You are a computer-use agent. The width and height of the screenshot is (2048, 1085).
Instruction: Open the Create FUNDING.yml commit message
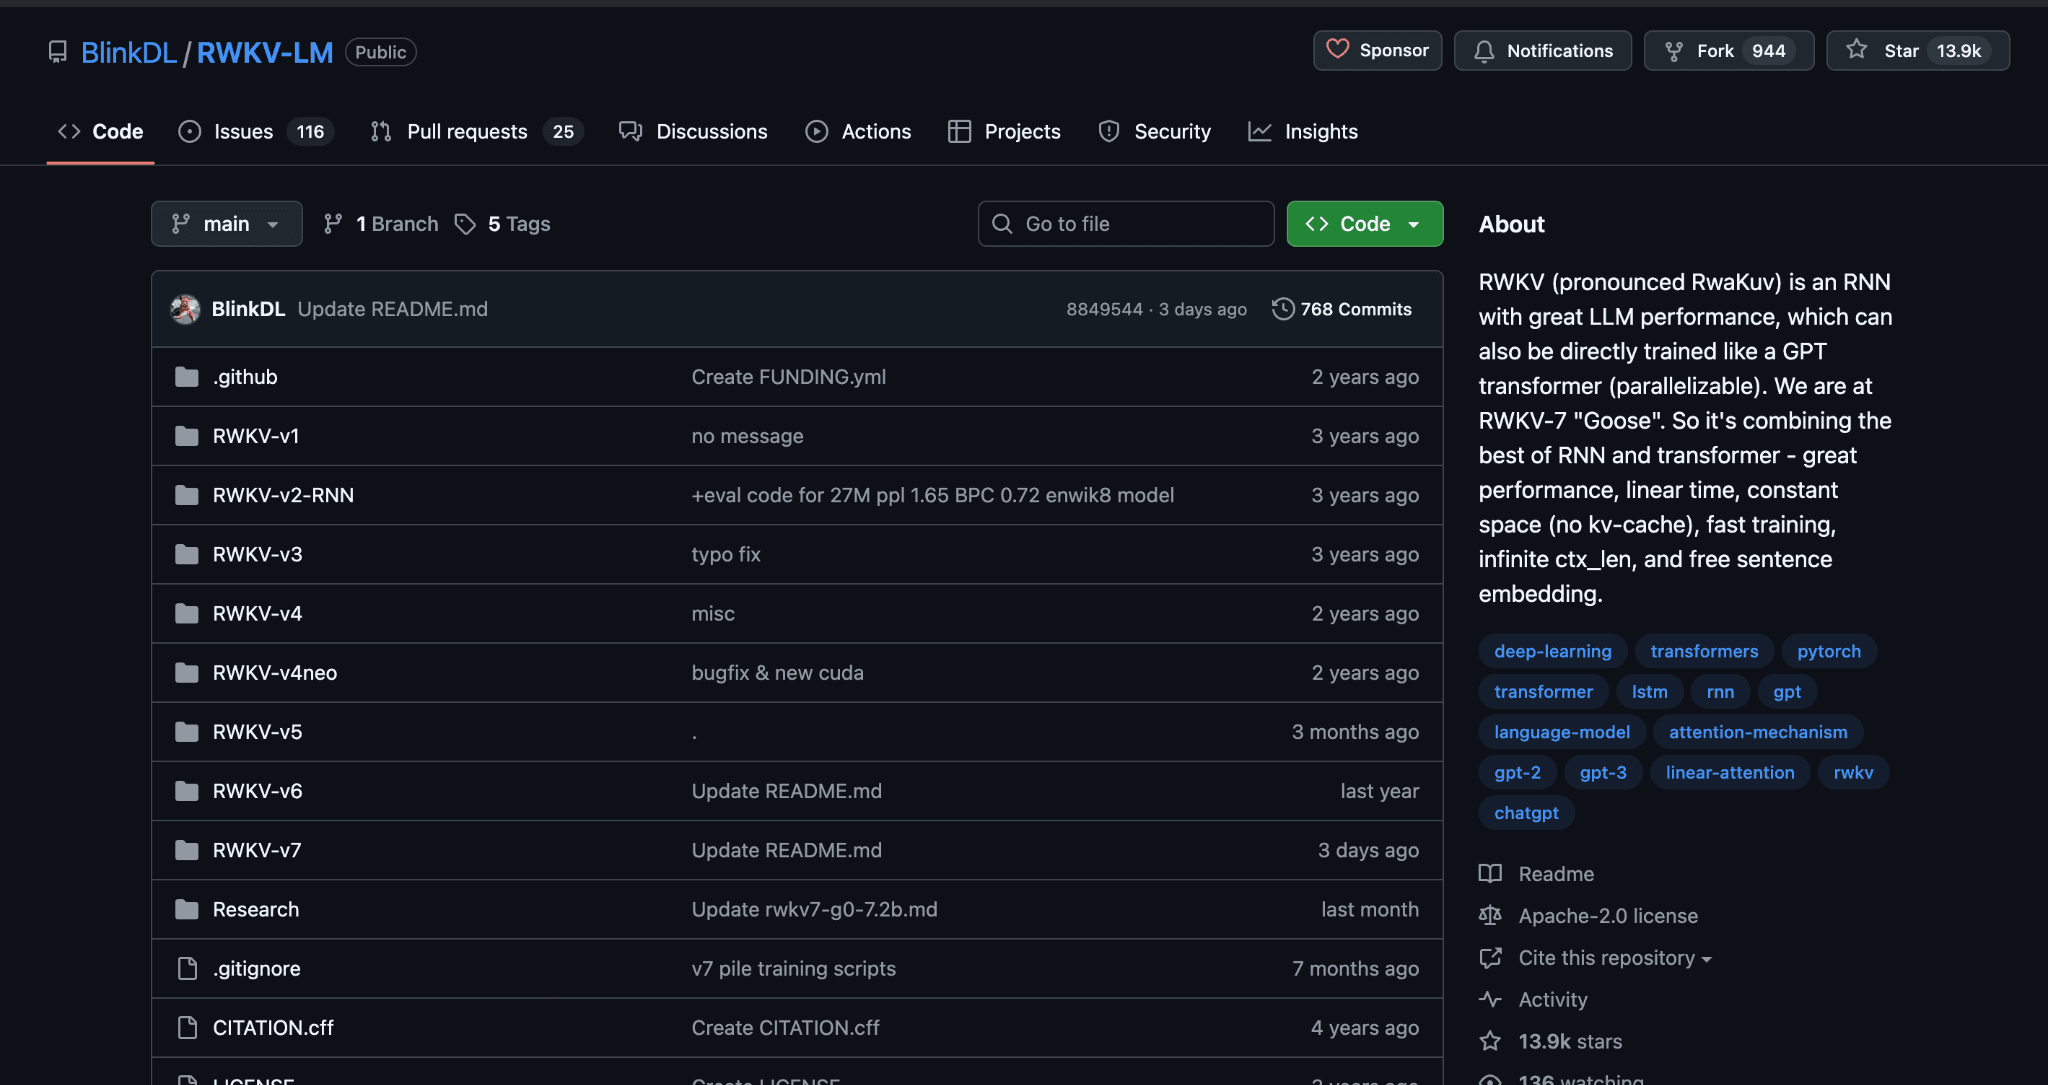pos(789,377)
